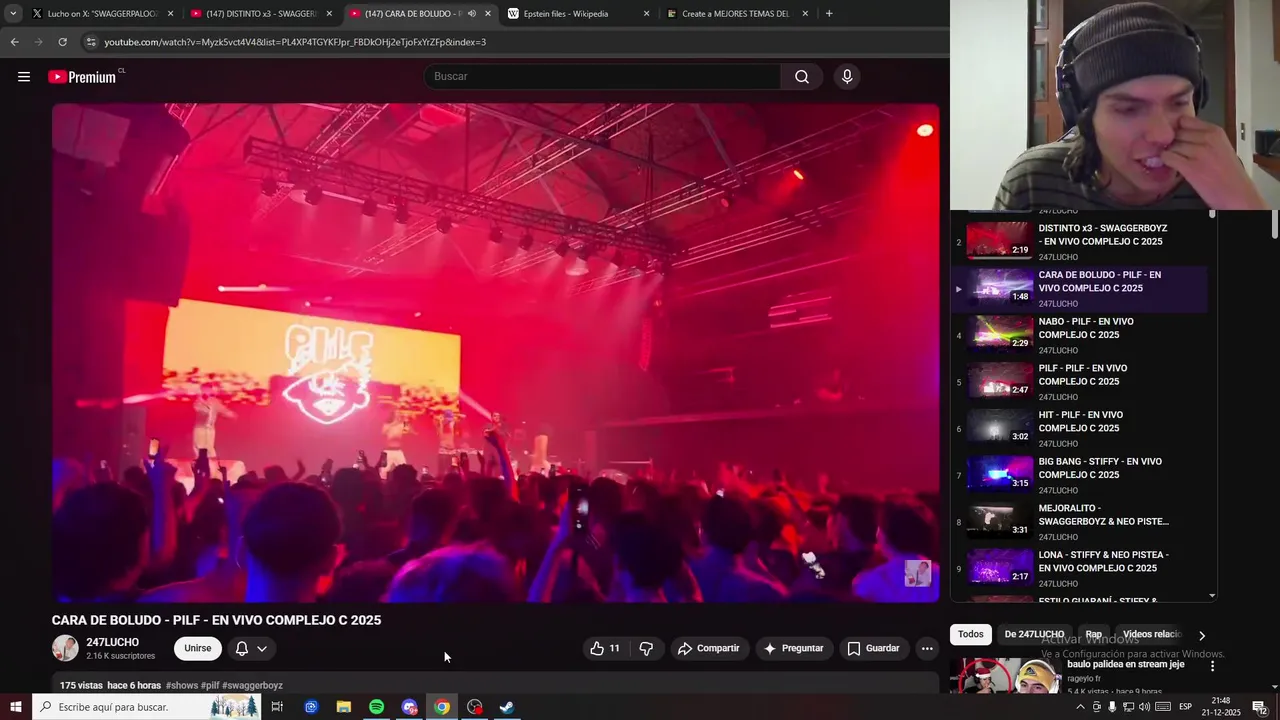Open a new browser tab
Screen dimensions: 1280x720
(829, 14)
